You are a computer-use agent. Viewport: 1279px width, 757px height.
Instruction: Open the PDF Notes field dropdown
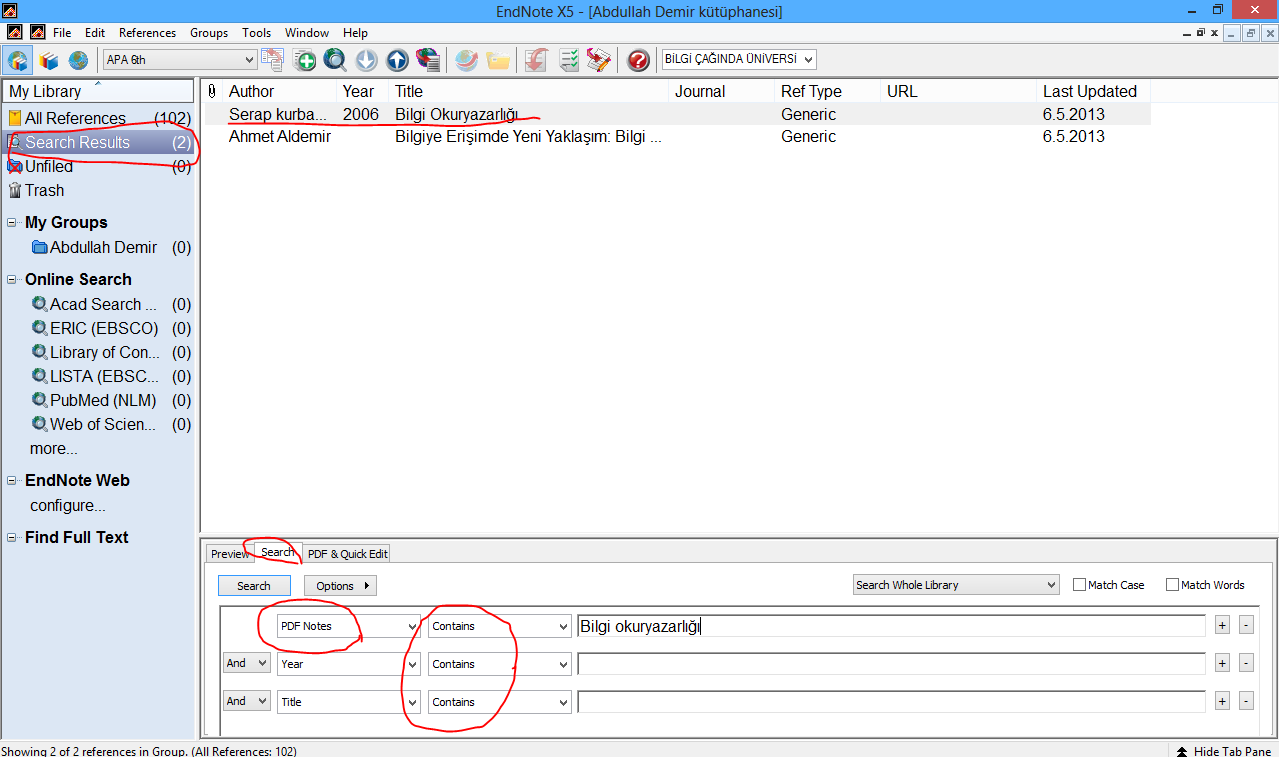click(x=349, y=626)
